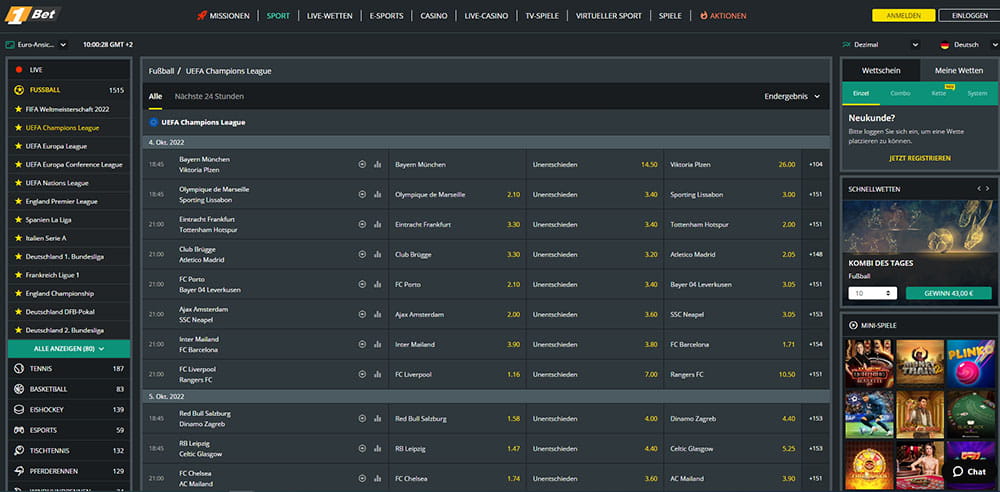Toggle star for FIFA Weltmeisterschaft 2022
Image resolution: width=1000 pixels, height=492 pixels.
click(18, 109)
